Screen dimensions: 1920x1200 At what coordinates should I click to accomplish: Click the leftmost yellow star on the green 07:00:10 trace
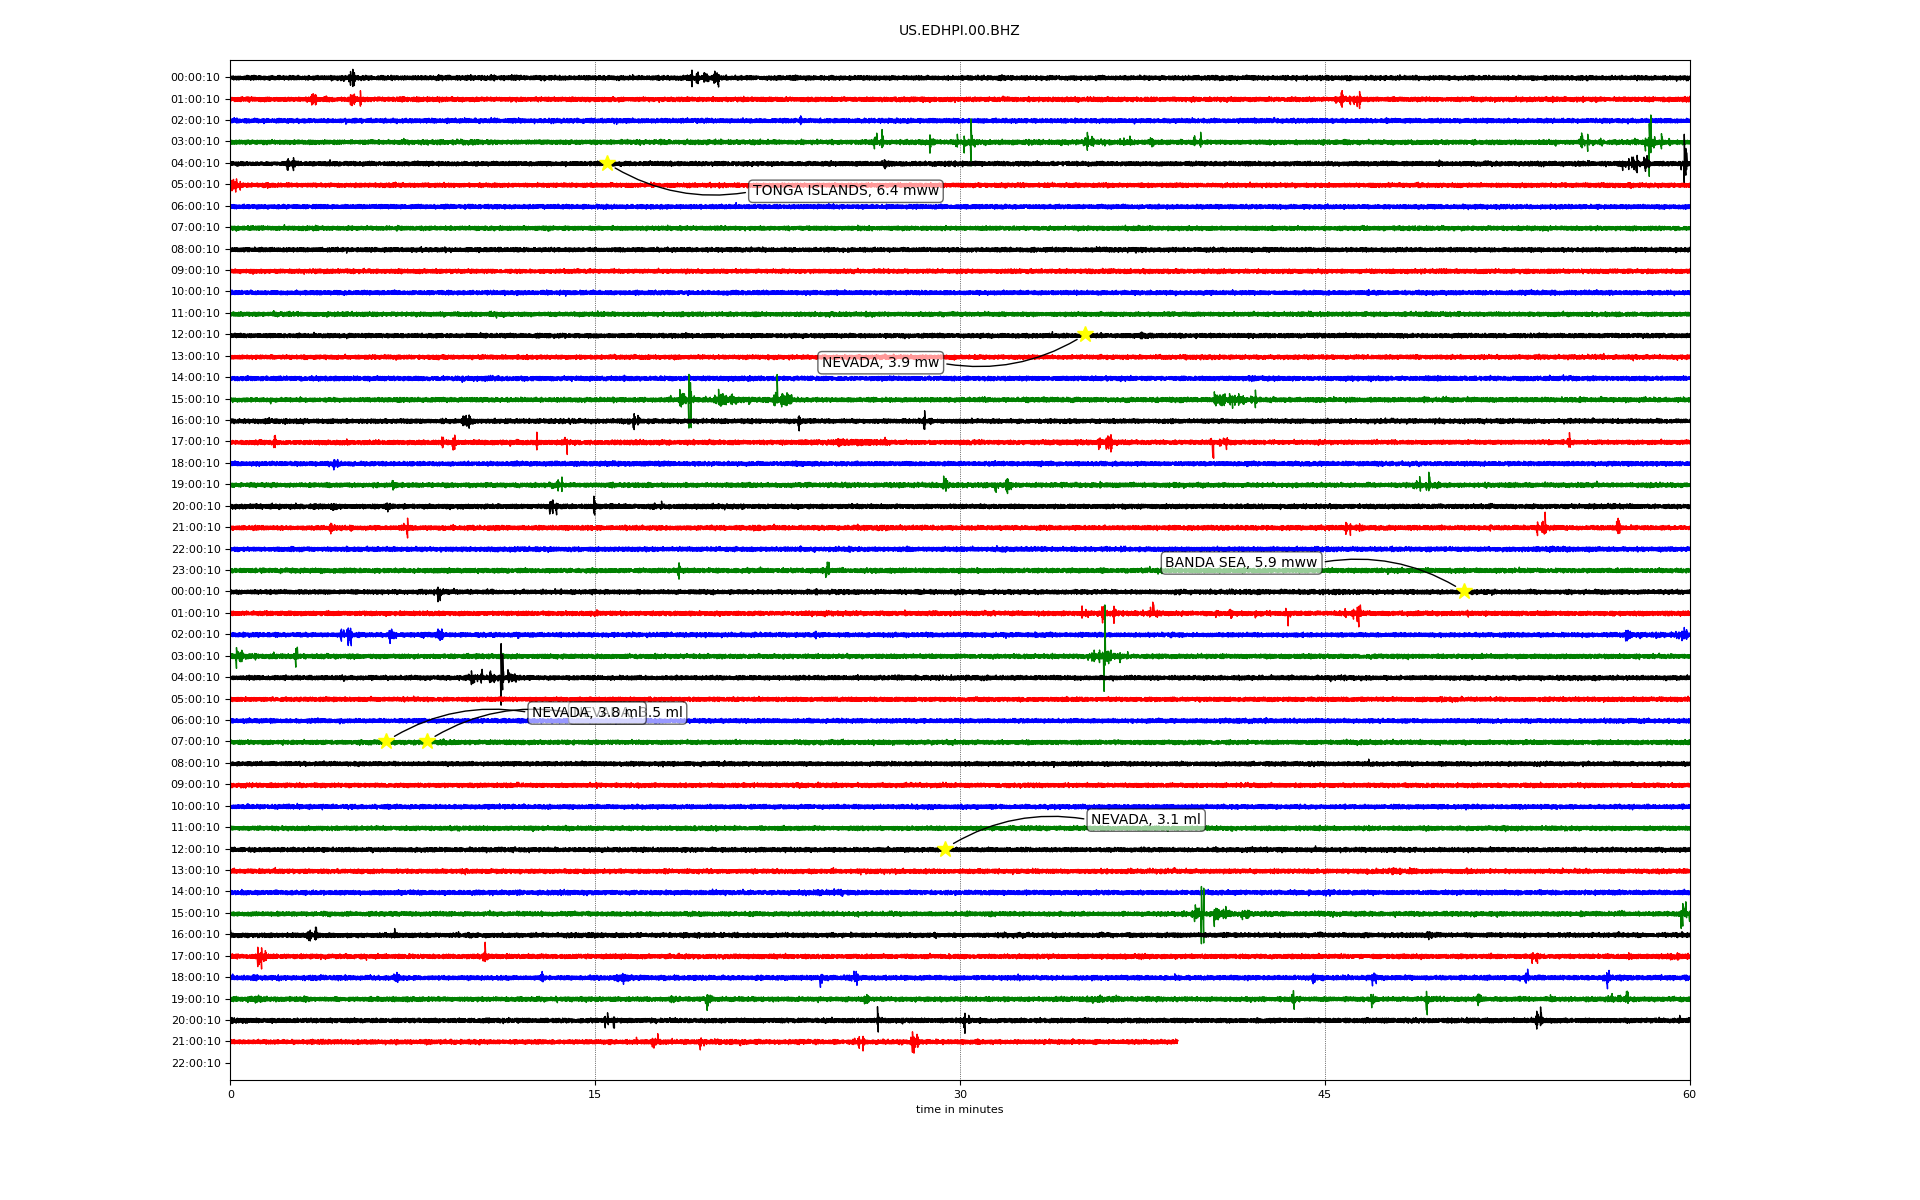point(386,741)
